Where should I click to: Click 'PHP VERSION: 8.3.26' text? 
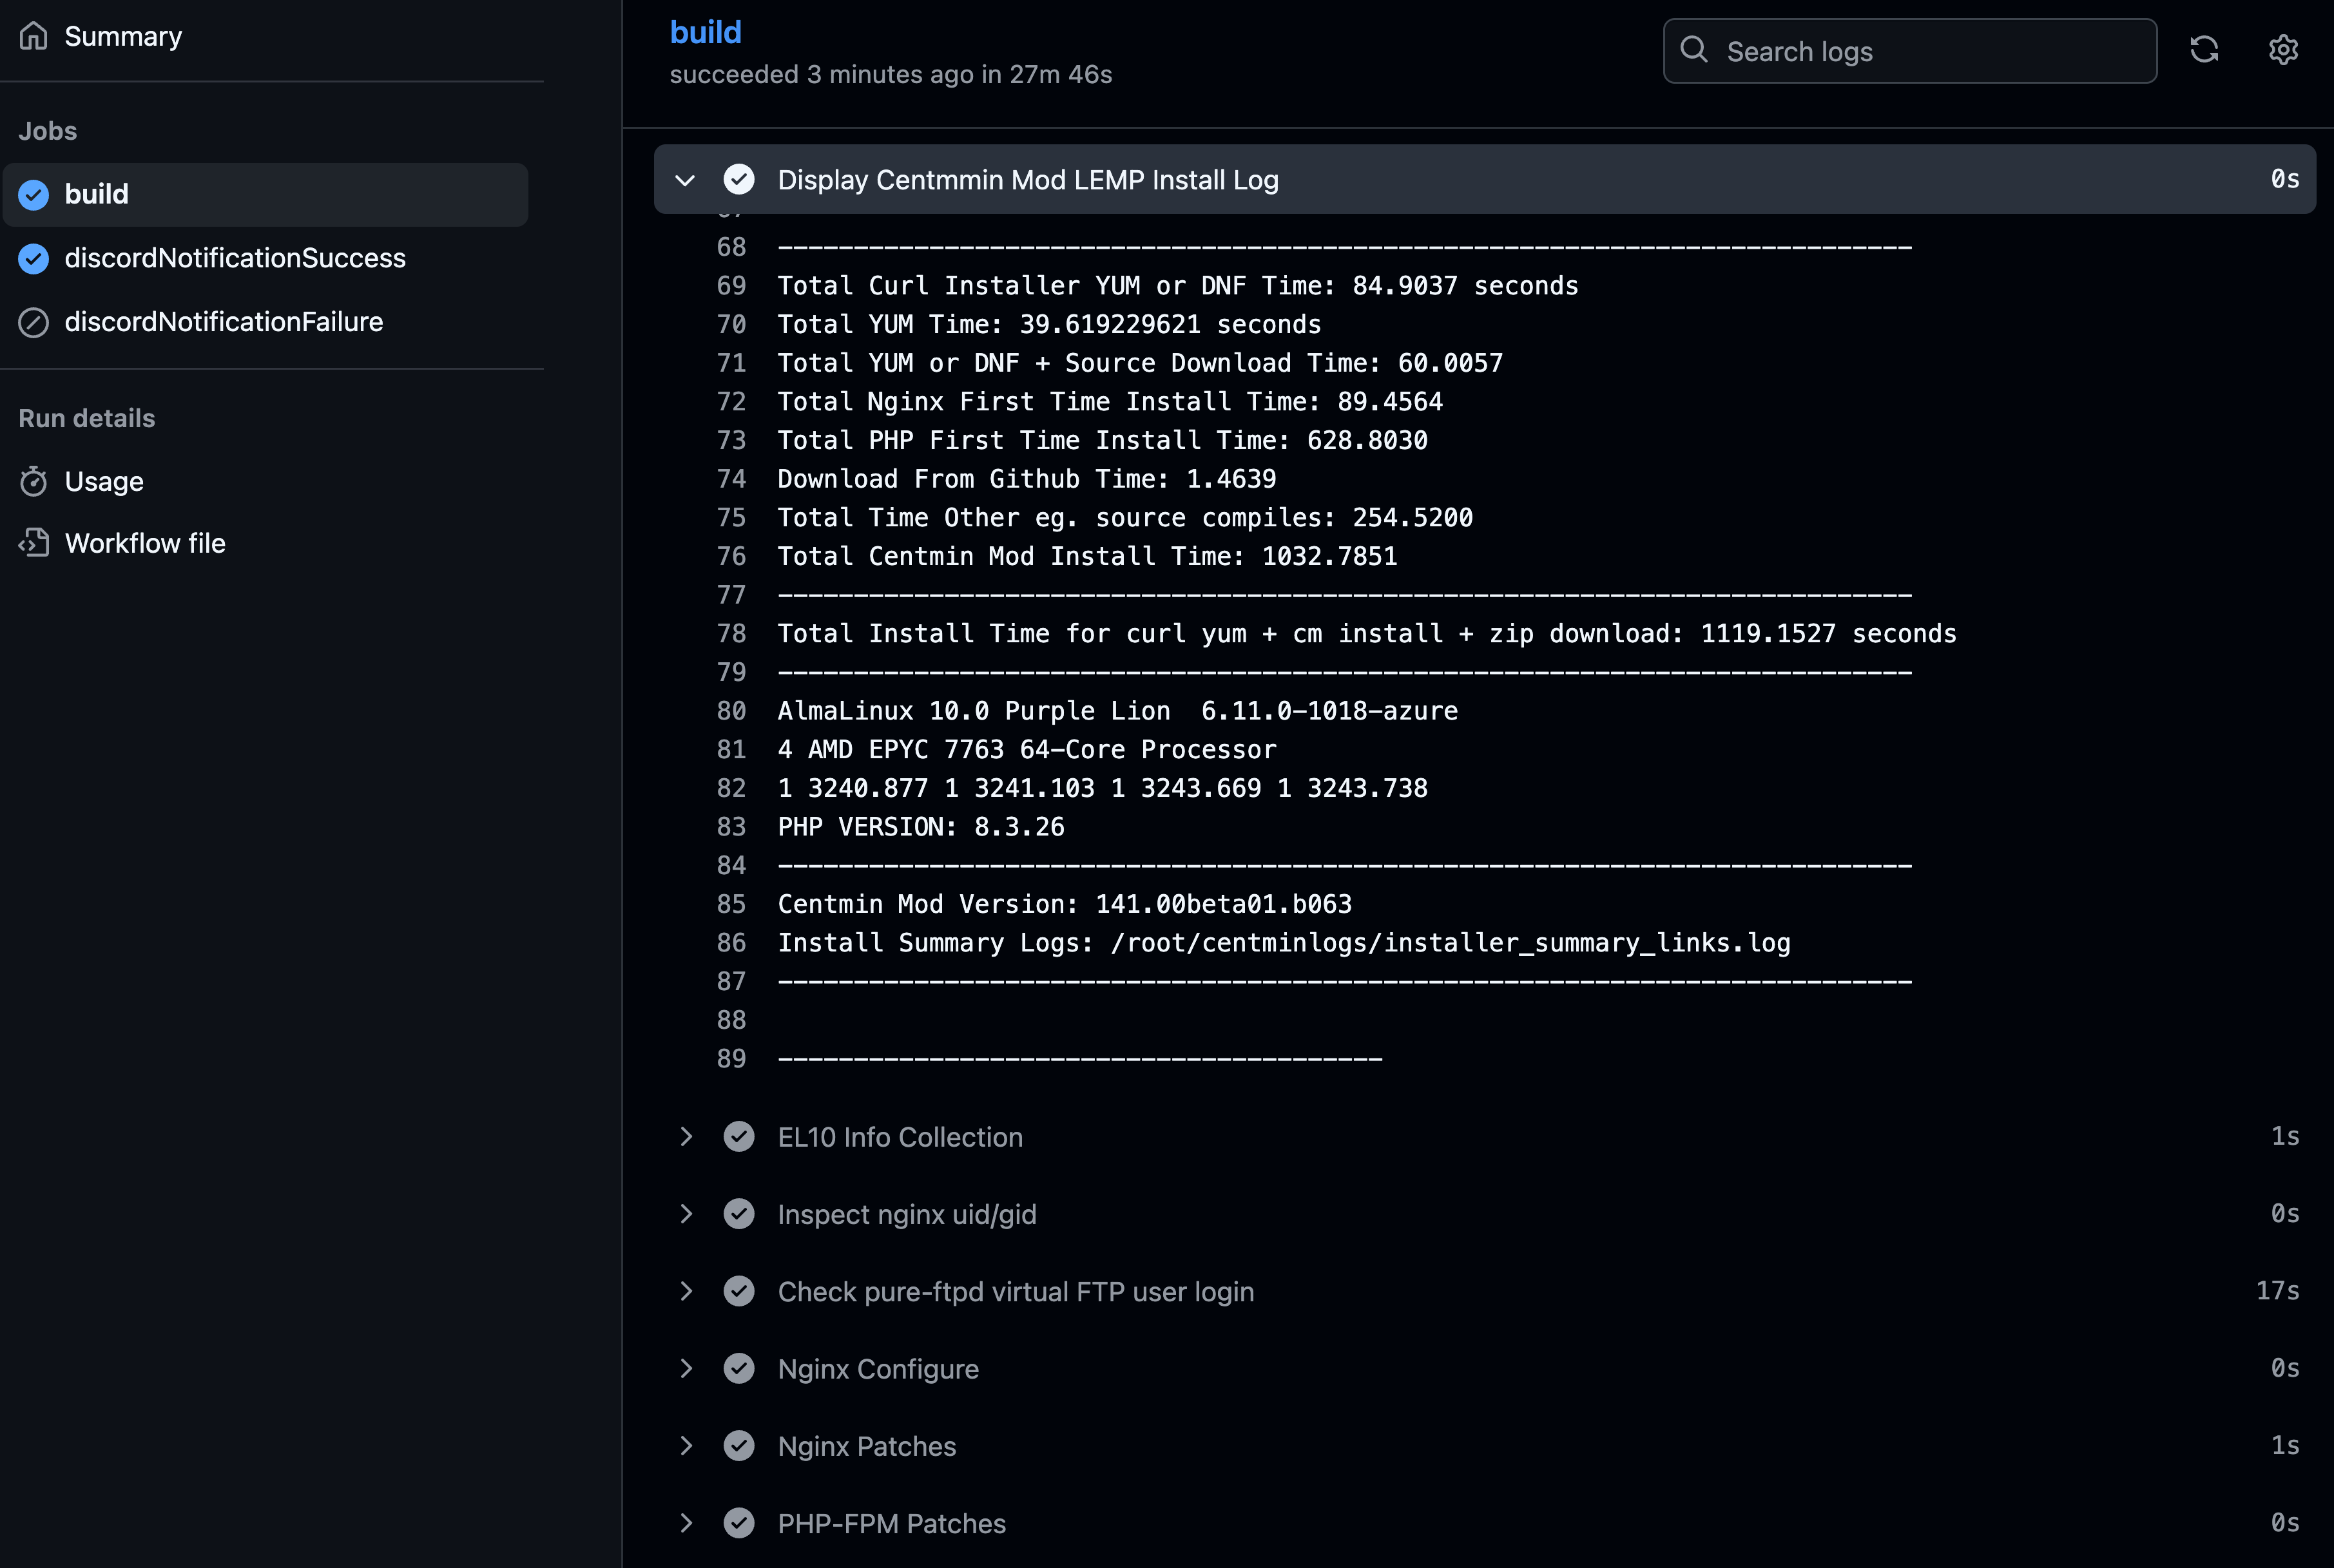pos(921,827)
